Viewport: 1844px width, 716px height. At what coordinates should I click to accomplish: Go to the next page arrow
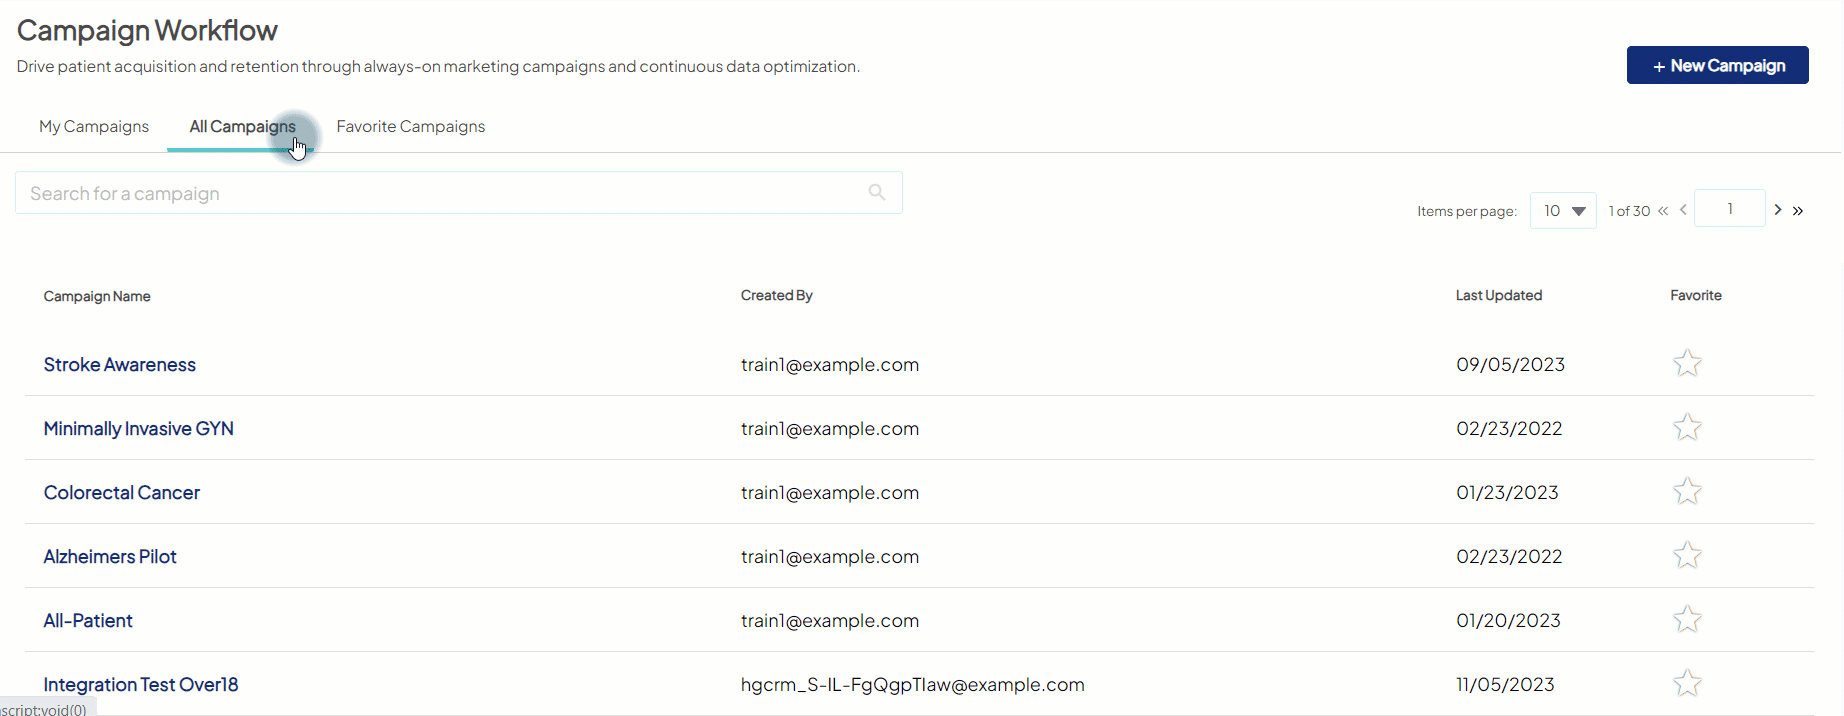[1778, 210]
